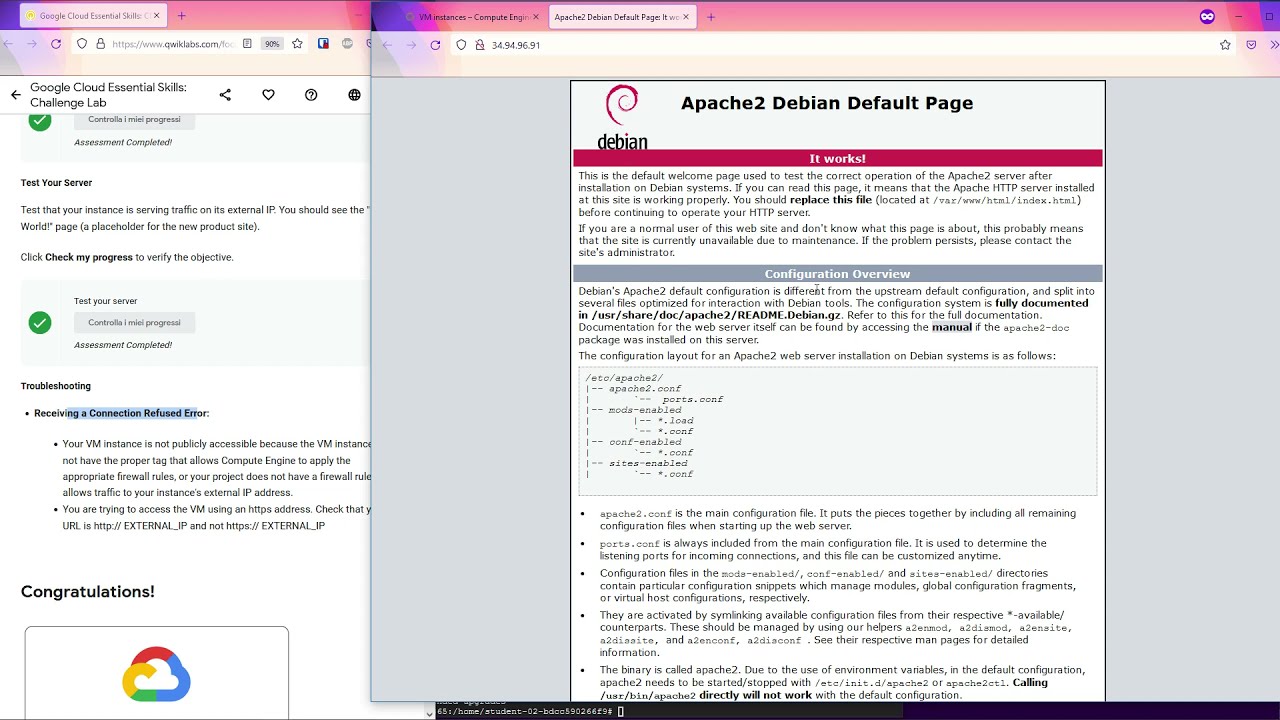Screen dimensions: 1280x720
Task: Close the Google Cloud Essential Skills tab
Action: 157,16
